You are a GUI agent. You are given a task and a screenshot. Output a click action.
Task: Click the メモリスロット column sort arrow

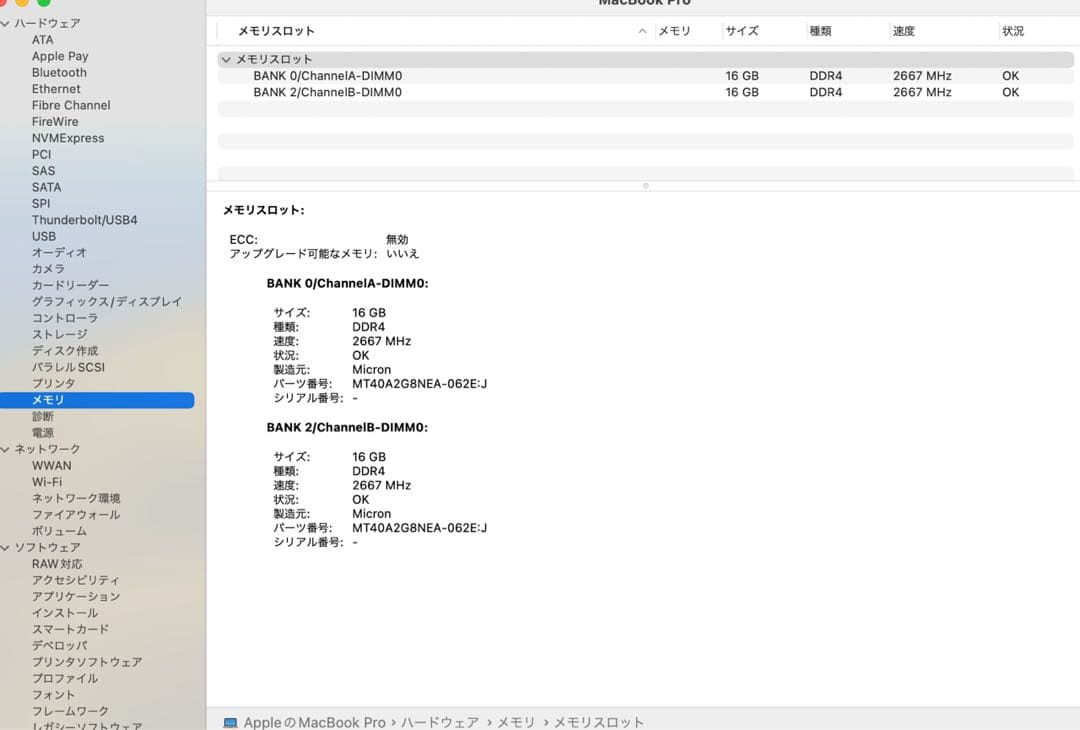tap(641, 31)
